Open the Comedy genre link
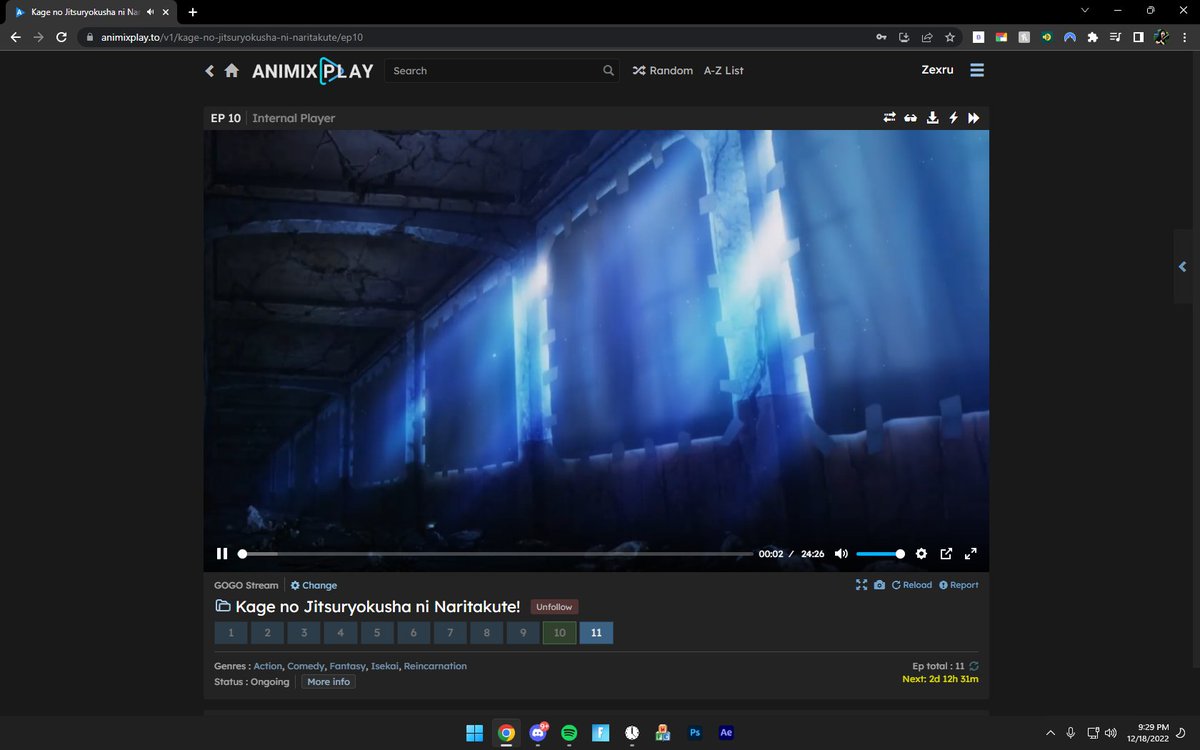Screen dimensions: 1200x750 [306, 666]
